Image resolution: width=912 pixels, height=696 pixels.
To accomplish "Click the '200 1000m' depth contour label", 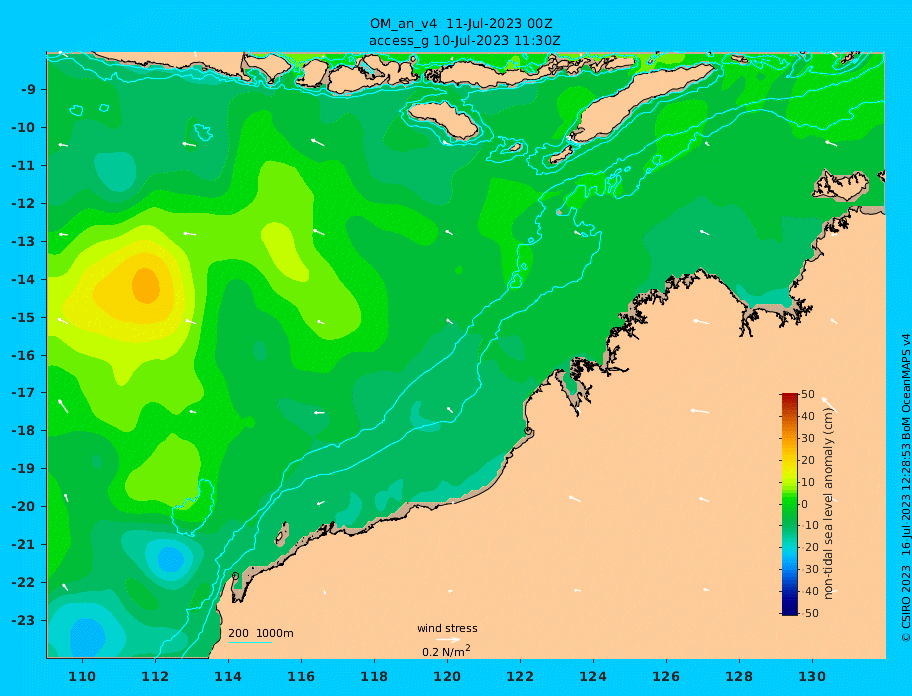I will 261,633.
